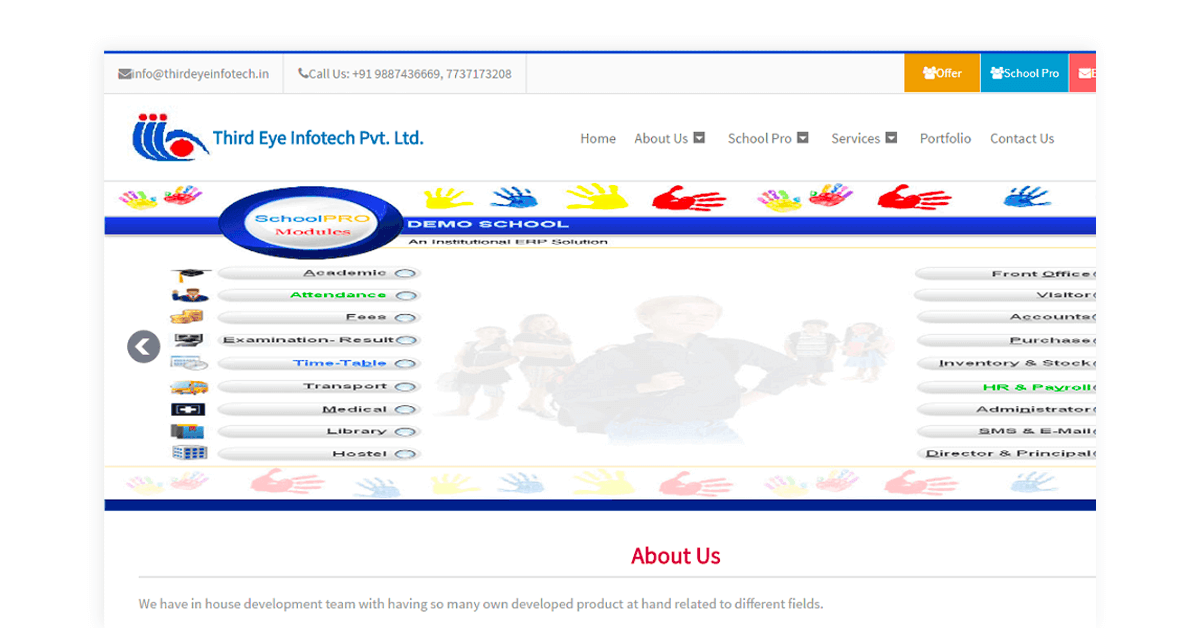
Task: Click the SMS & E-Mail module label
Action: pyautogui.click(x=1035, y=431)
